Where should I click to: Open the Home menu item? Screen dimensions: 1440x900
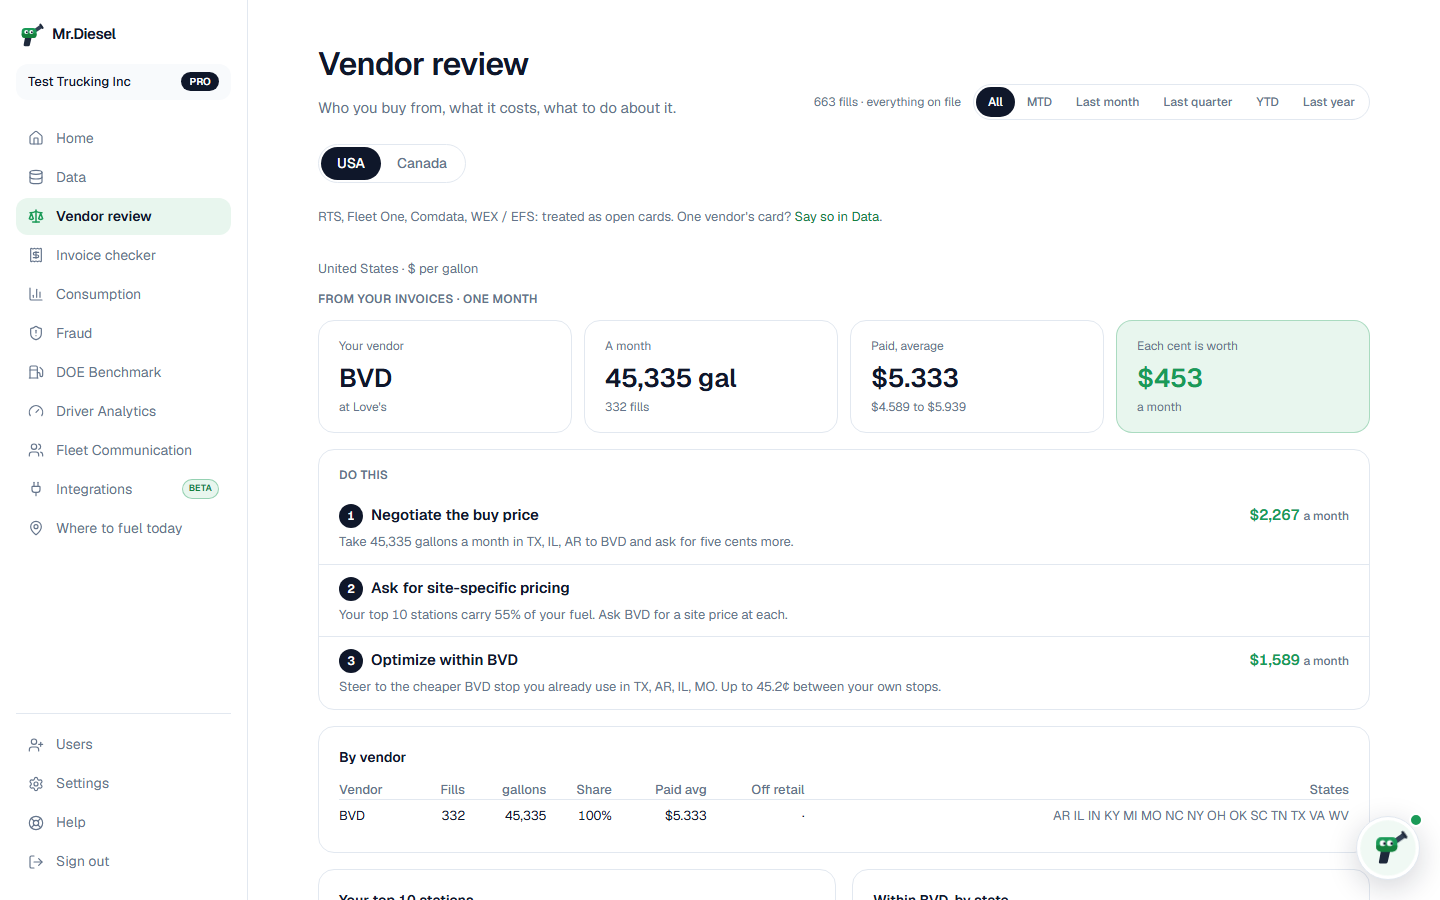click(x=123, y=138)
